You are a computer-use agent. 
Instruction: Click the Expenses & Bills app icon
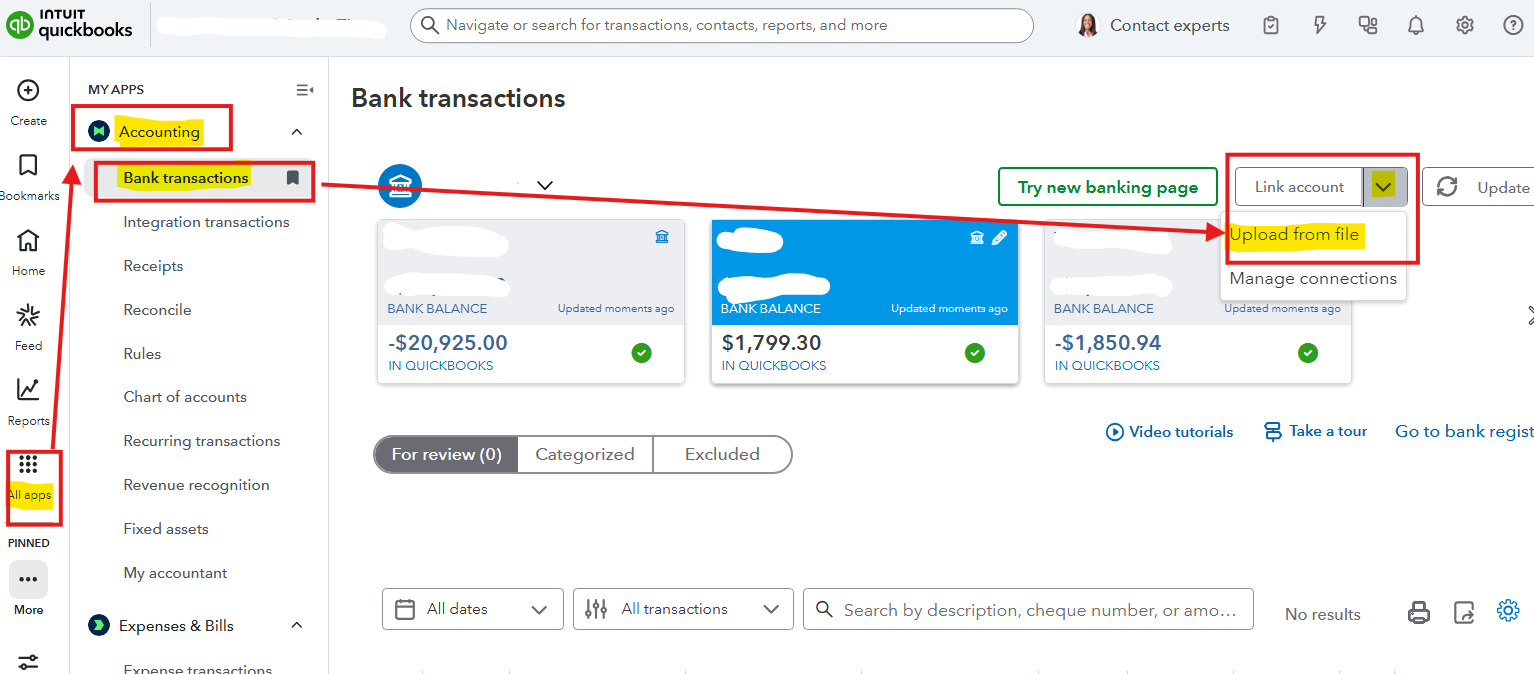pyautogui.click(x=99, y=626)
